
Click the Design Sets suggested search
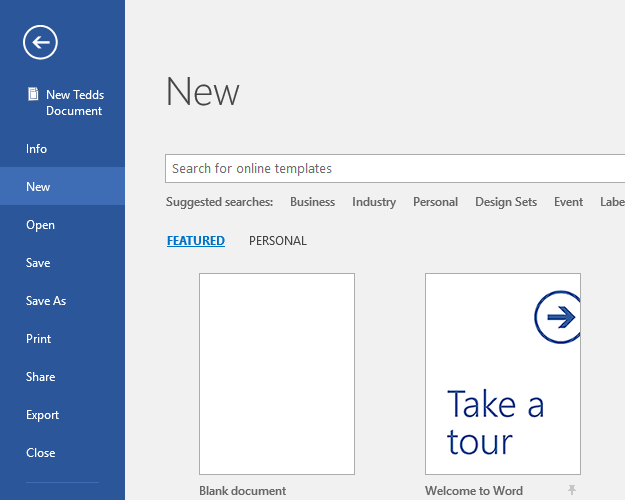(x=506, y=202)
